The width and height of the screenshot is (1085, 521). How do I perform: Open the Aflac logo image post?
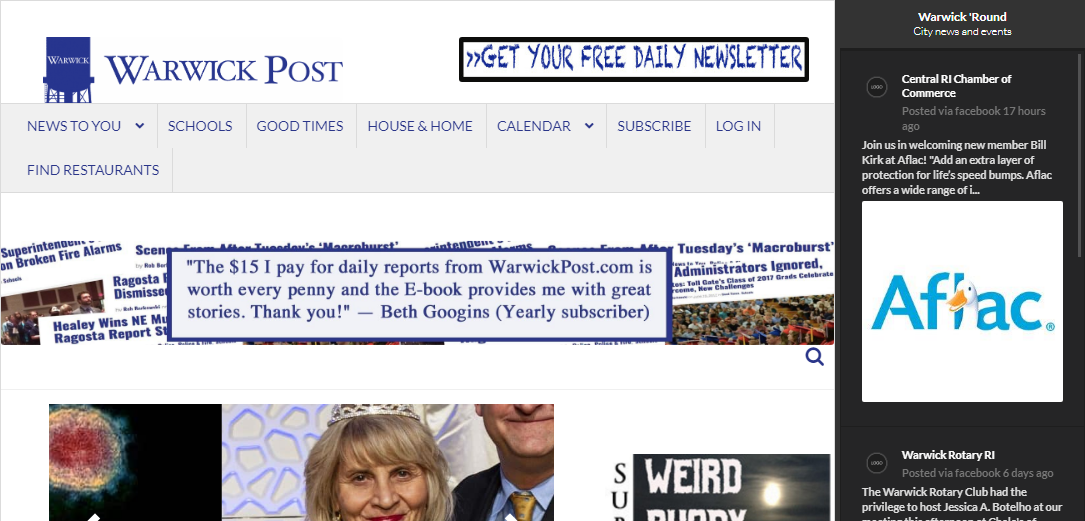pos(962,302)
